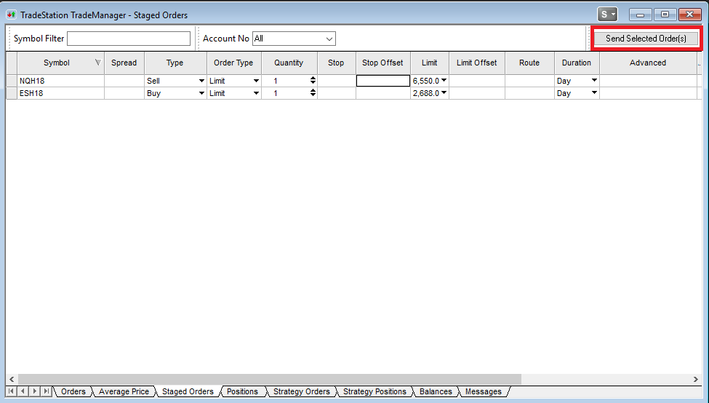
Task: Minimize the TradeManager window
Action: [x=640, y=14]
